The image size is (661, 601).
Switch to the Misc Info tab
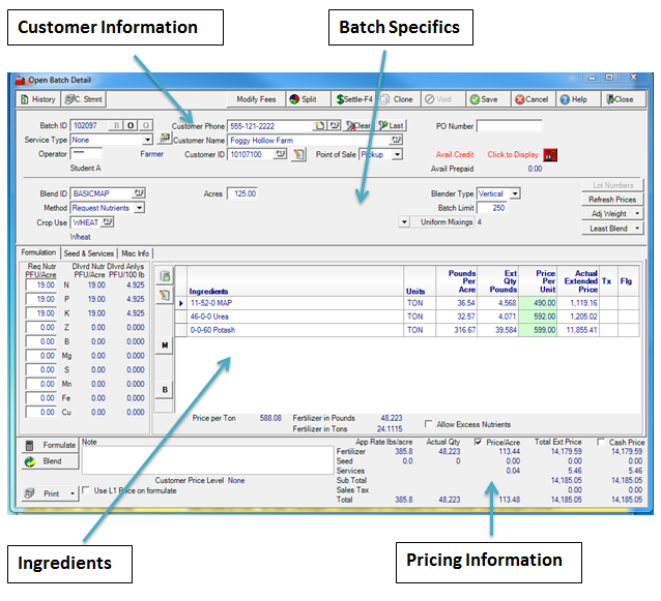[135, 254]
